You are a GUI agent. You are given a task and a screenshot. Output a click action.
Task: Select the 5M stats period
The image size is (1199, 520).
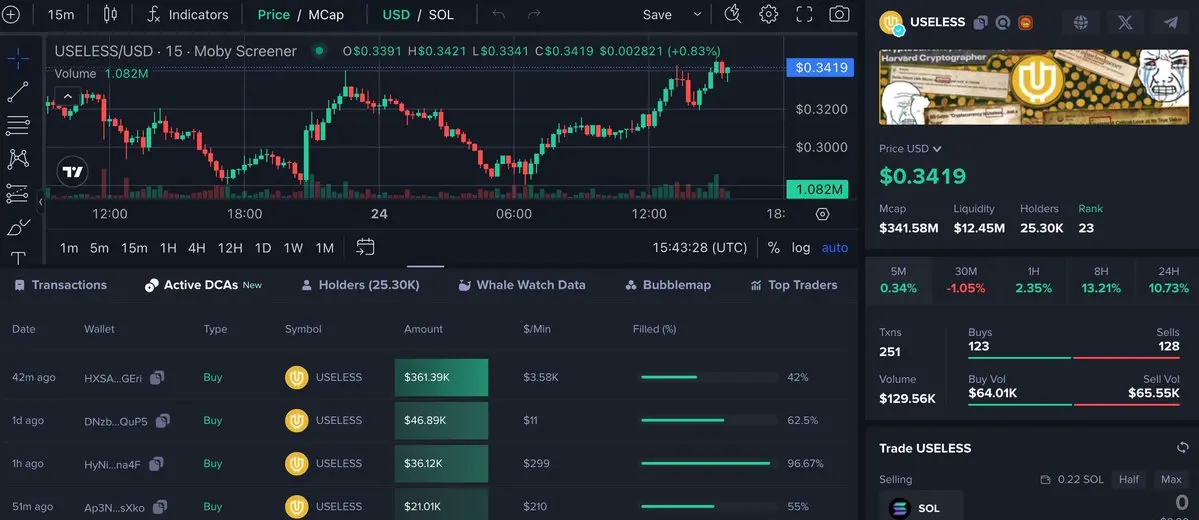tap(898, 280)
